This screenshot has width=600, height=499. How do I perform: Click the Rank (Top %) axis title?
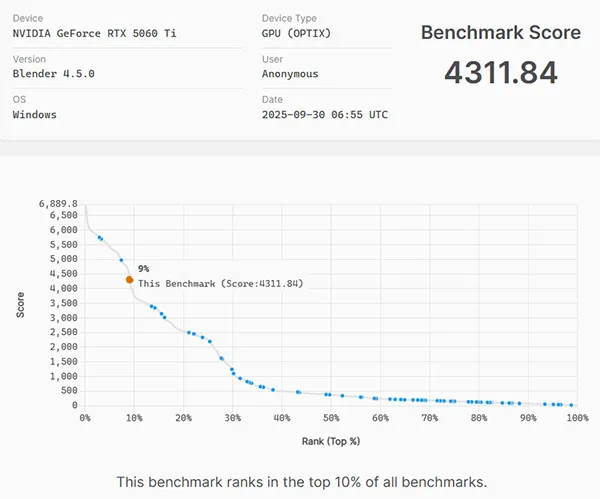(330, 440)
